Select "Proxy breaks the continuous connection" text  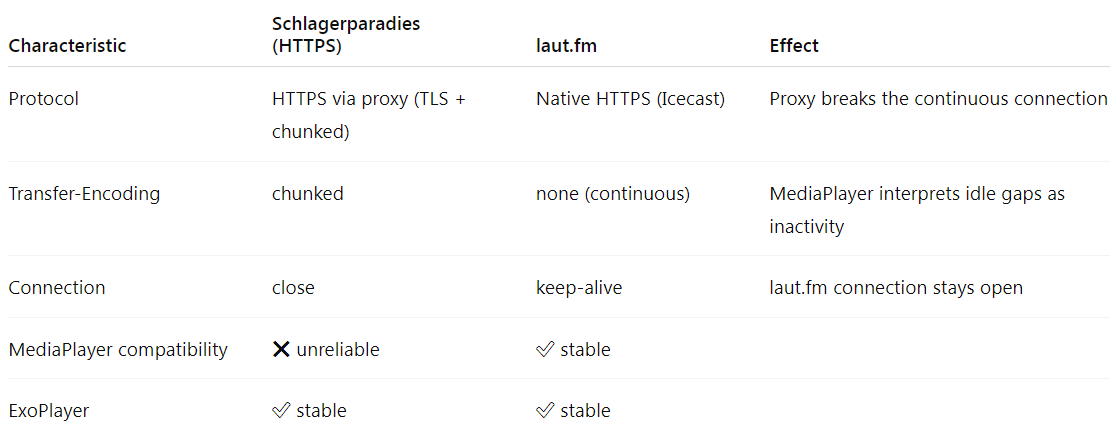click(x=938, y=99)
